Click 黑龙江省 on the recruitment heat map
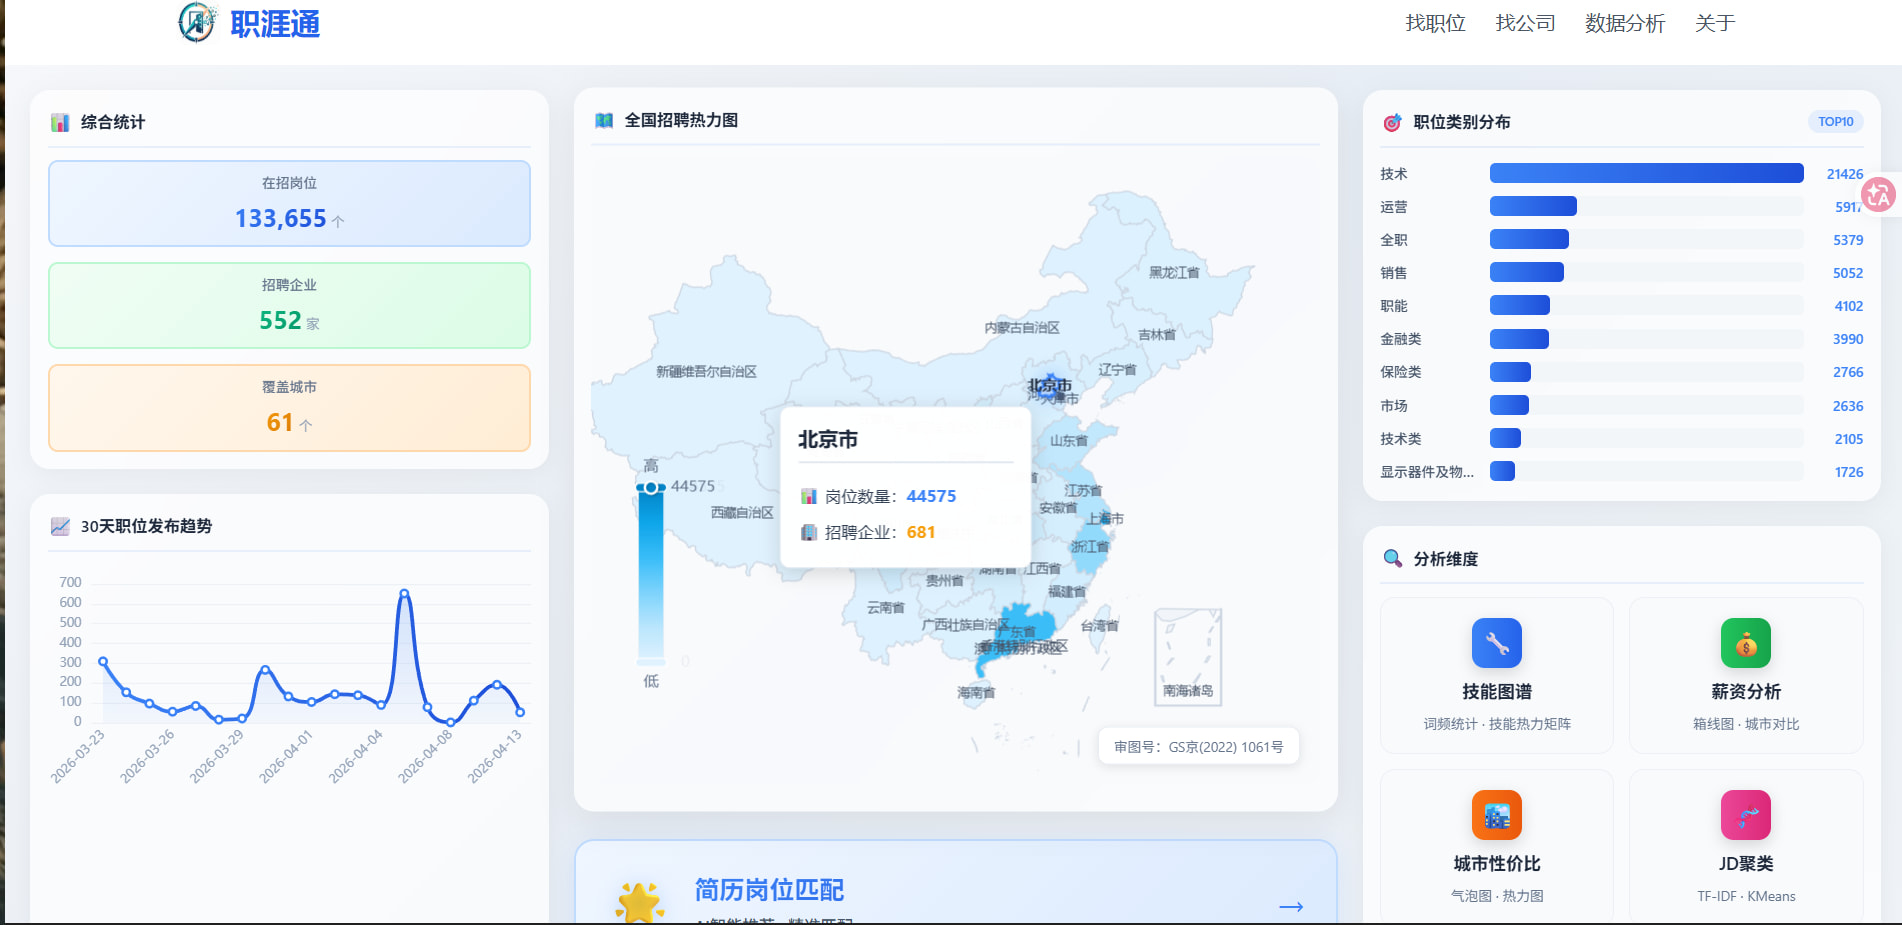Viewport: 1902px width, 925px height. click(x=1173, y=272)
